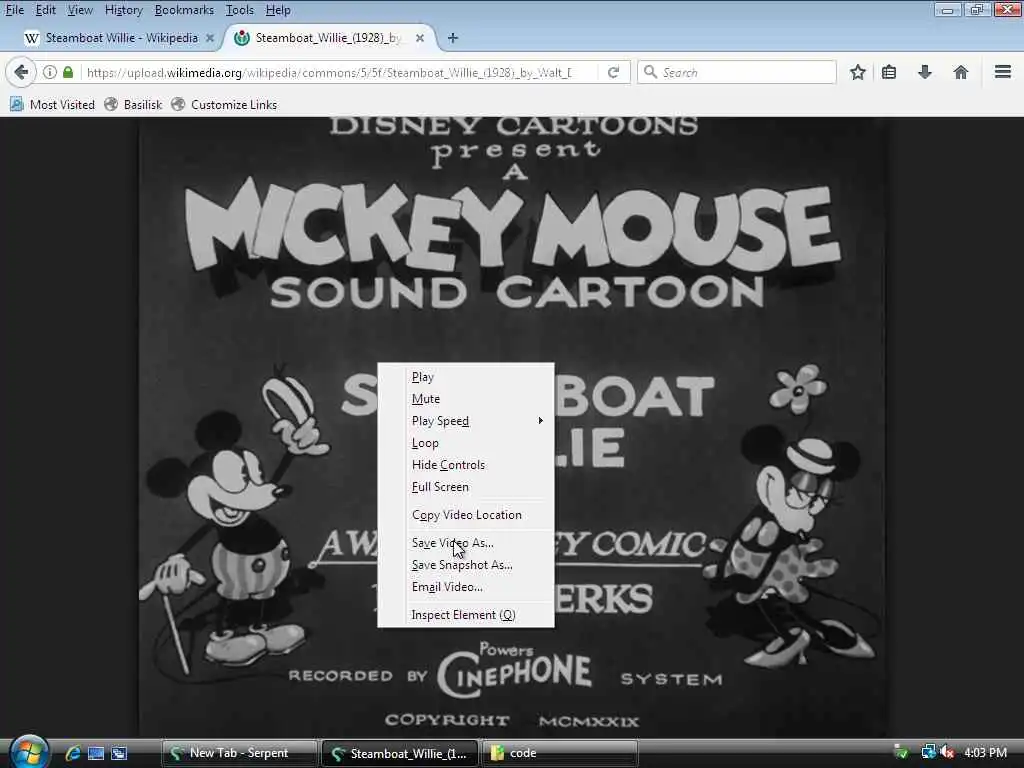Click Show Desktop quick launch icon
Screen dimensions: 1024x768
[x=96, y=754]
